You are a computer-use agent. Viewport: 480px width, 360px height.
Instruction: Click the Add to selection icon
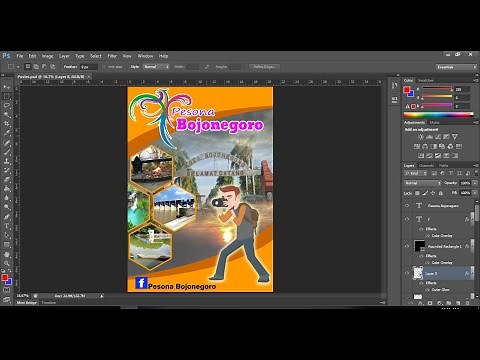[36, 67]
